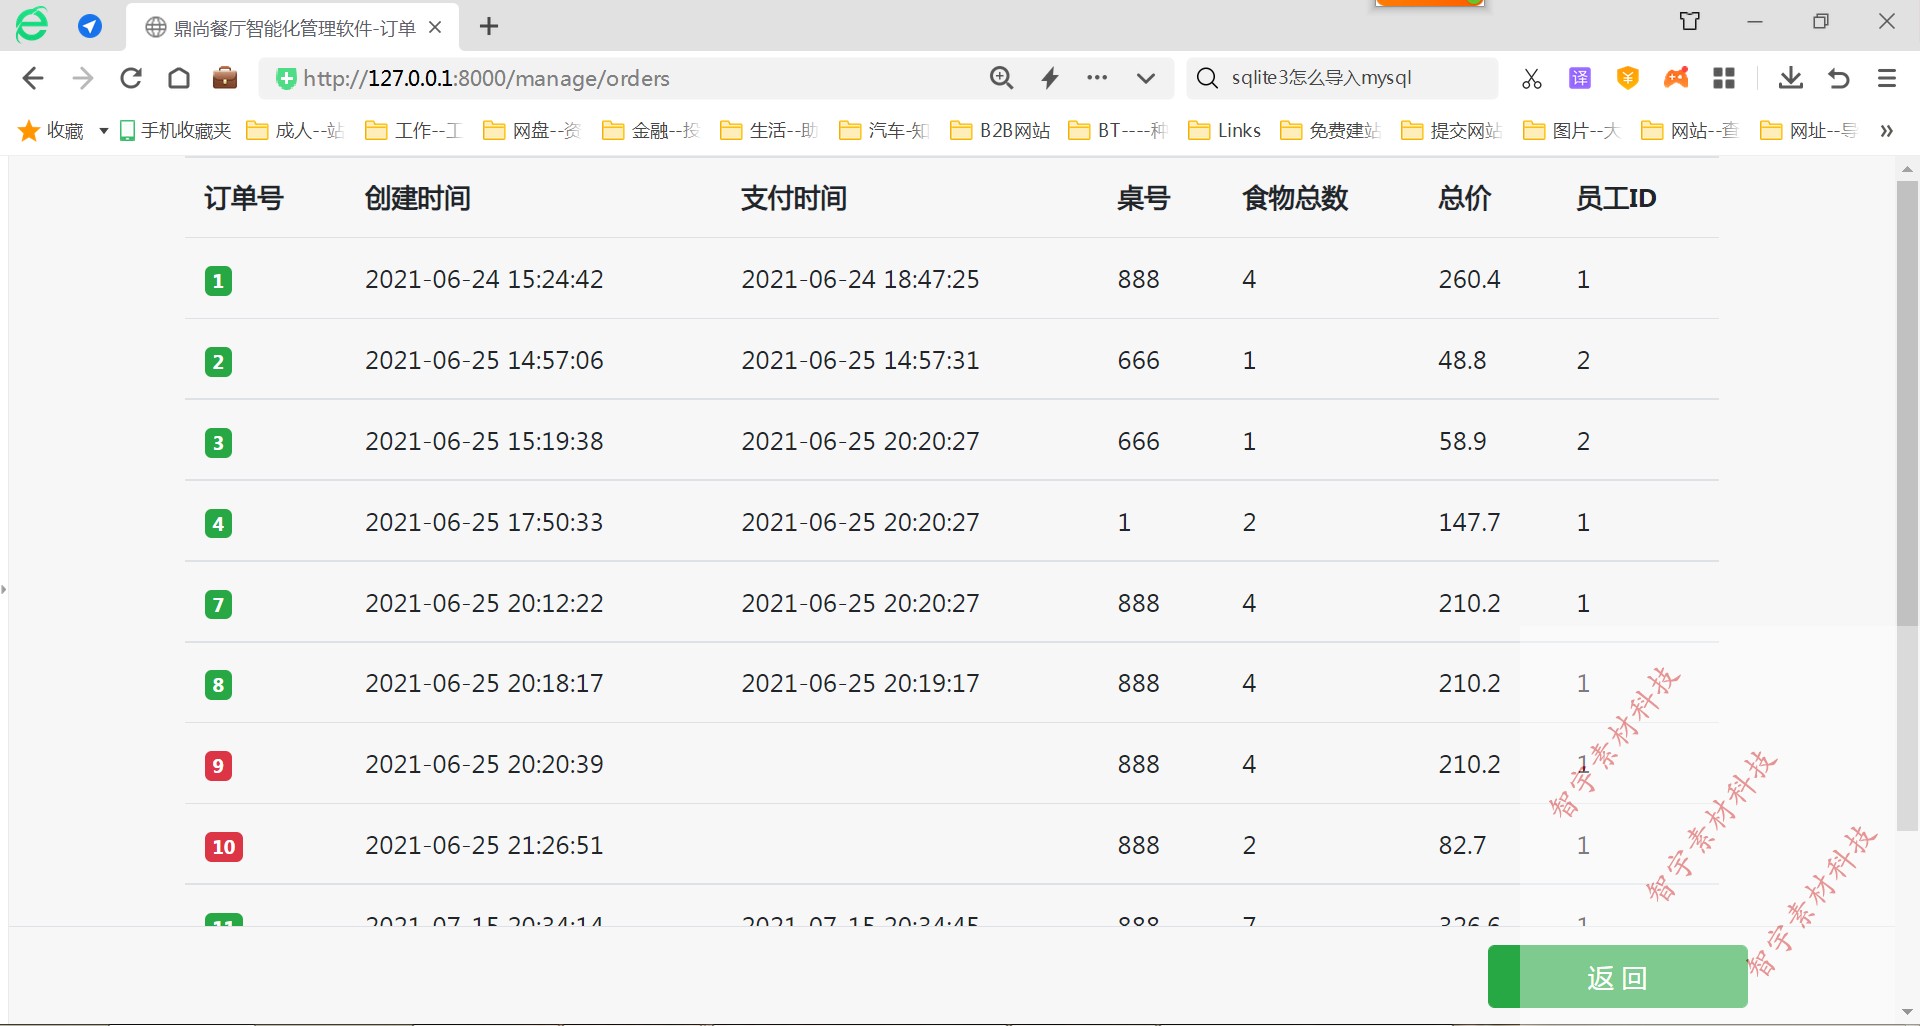Open the purple translate extension
This screenshot has width=1920, height=1026.
point(1580,78)
